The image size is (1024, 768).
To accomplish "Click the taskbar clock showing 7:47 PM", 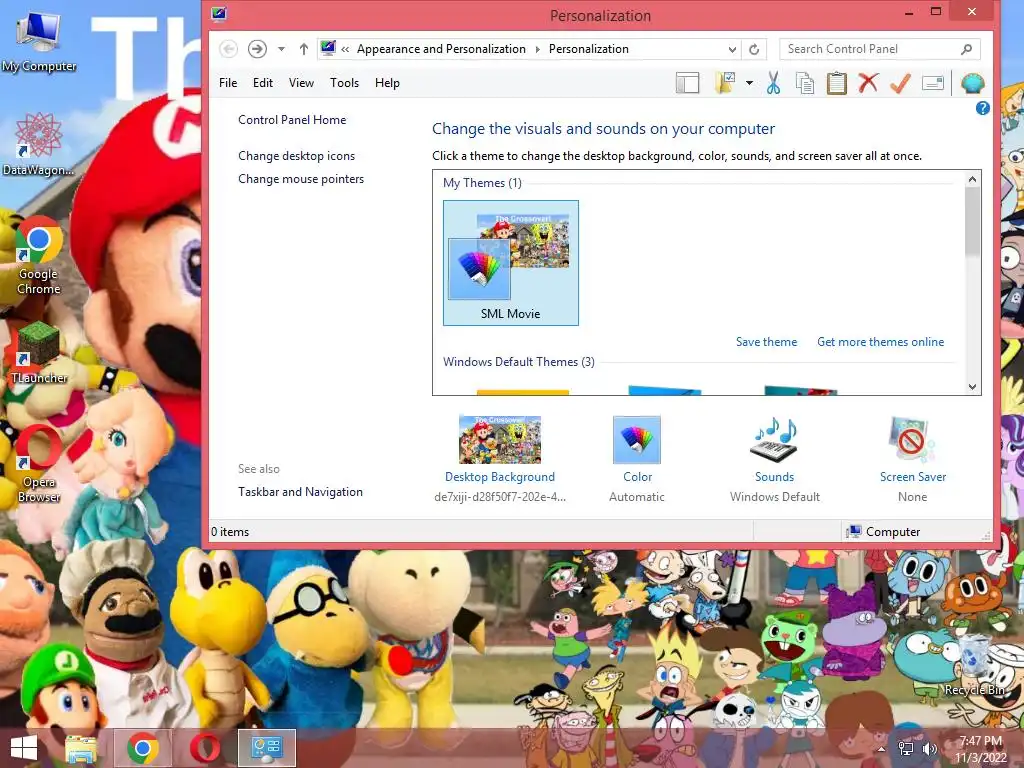I will [x=980, y=749].
